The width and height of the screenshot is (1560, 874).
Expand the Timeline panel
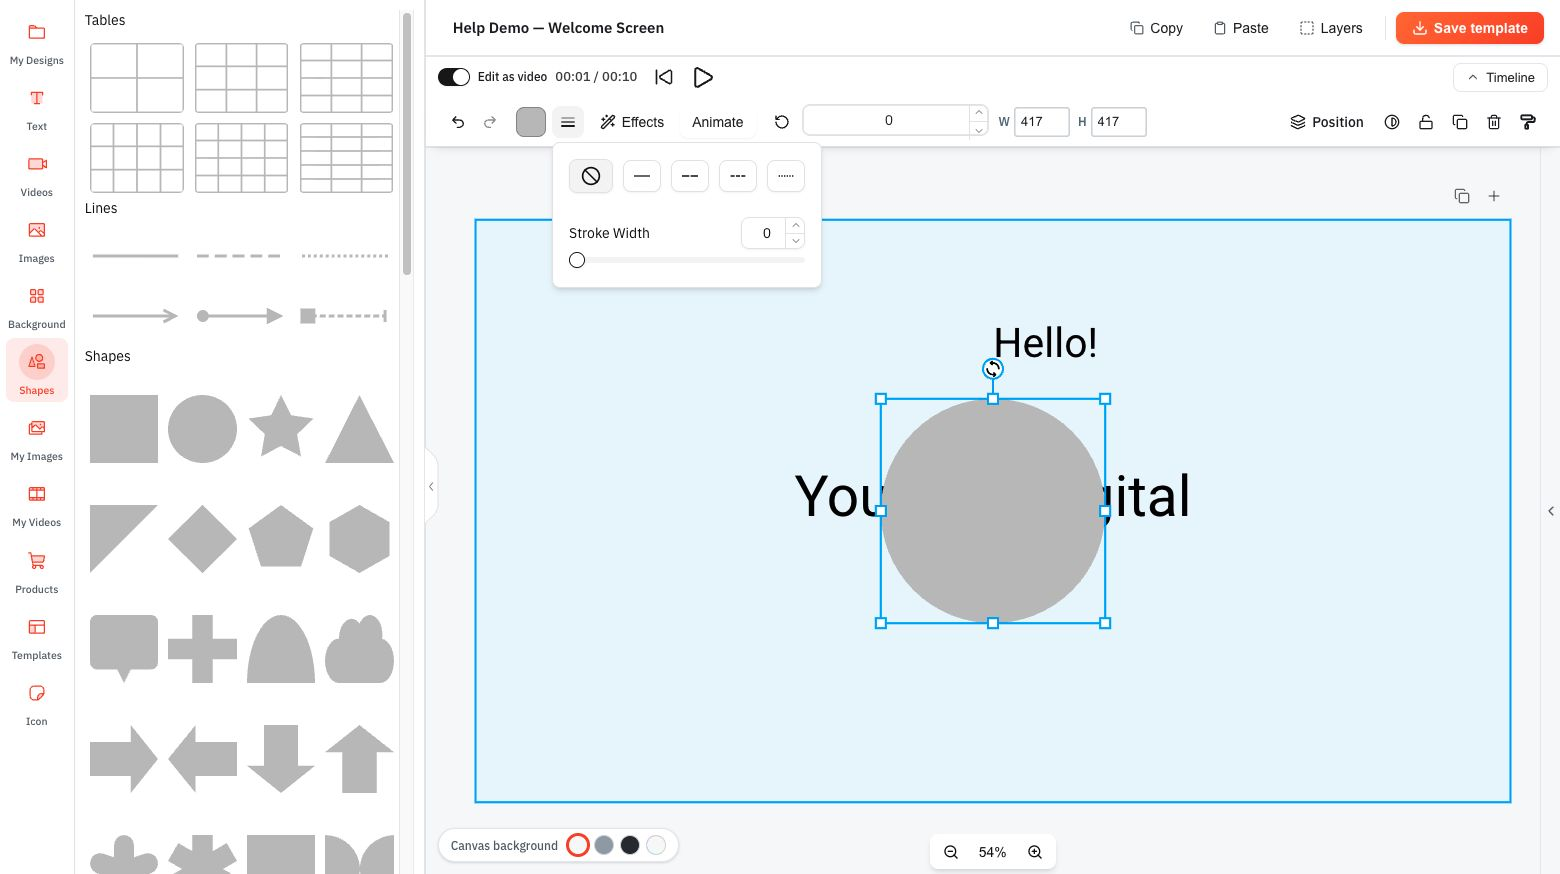pyautogui.click(x=1500, y=77)
